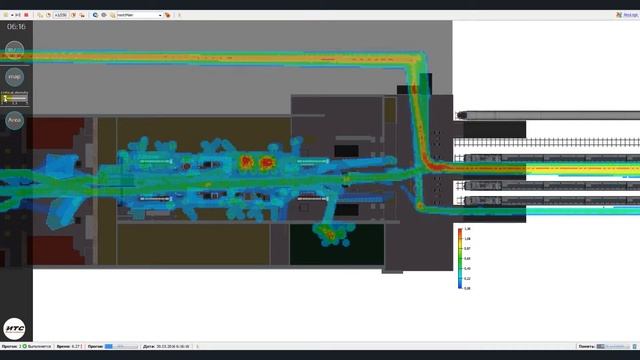Image resolution: width=640 pixels, height=360 pixels.
Task: Click the memory usage bar in status bar
Action: click(613, 346)
